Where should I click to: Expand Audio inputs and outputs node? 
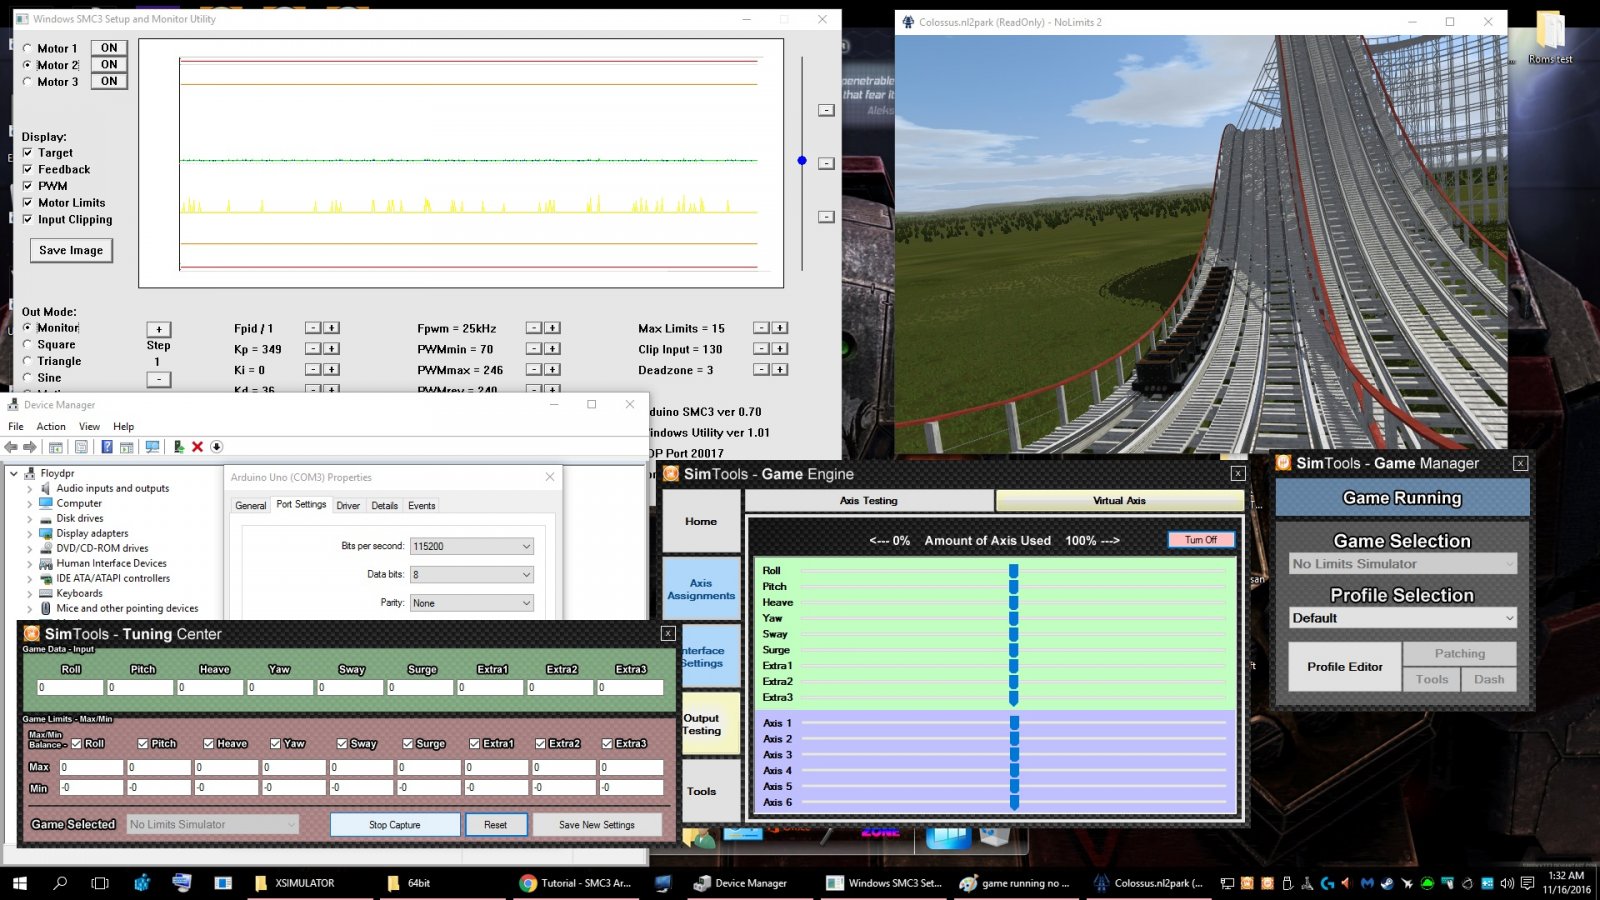[29, 488]
